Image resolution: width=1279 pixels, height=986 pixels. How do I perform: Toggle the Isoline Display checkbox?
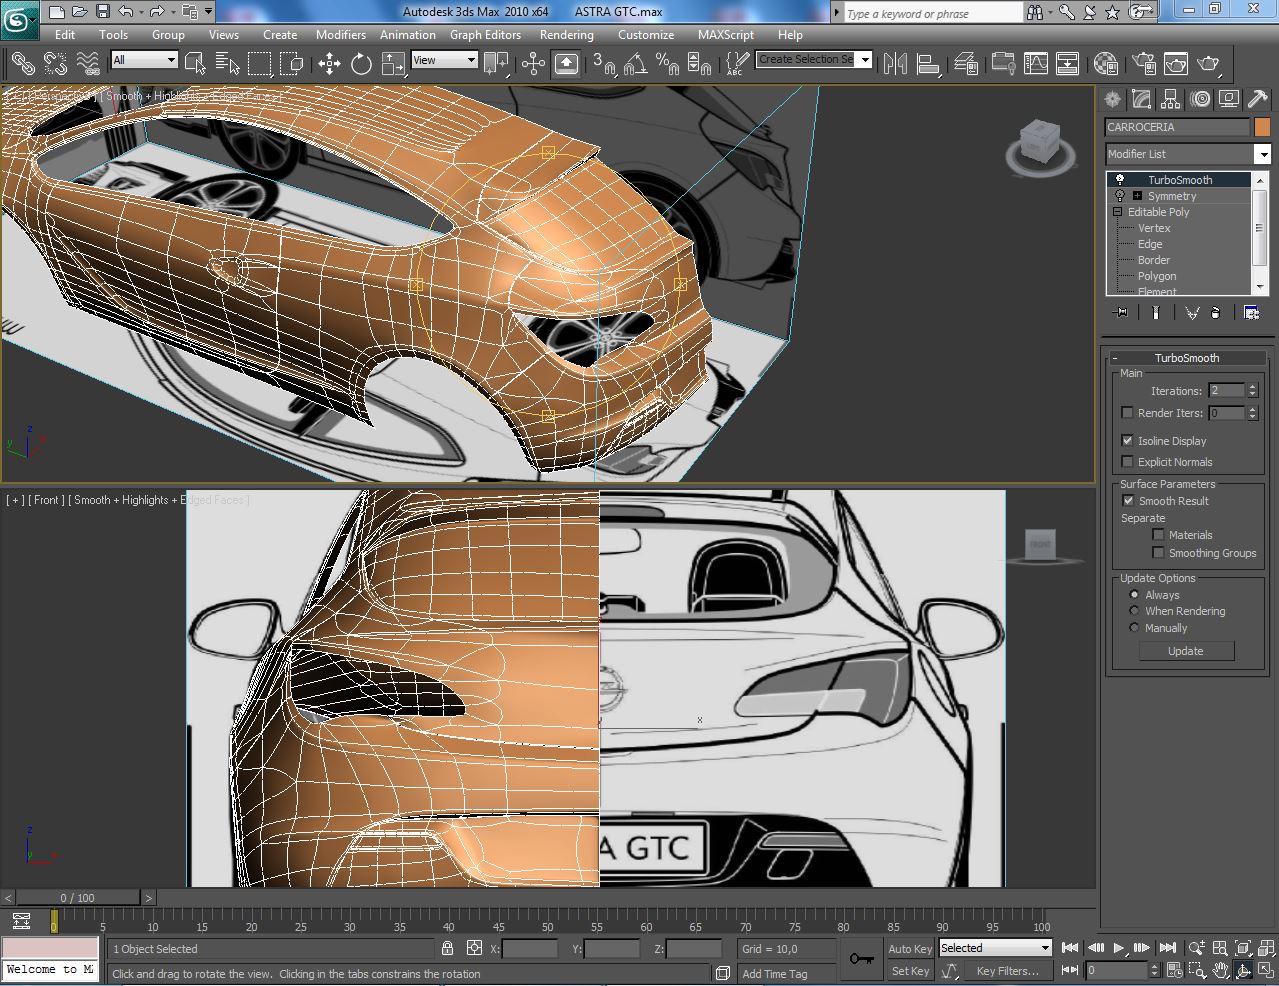click(x=1128, y=441)
